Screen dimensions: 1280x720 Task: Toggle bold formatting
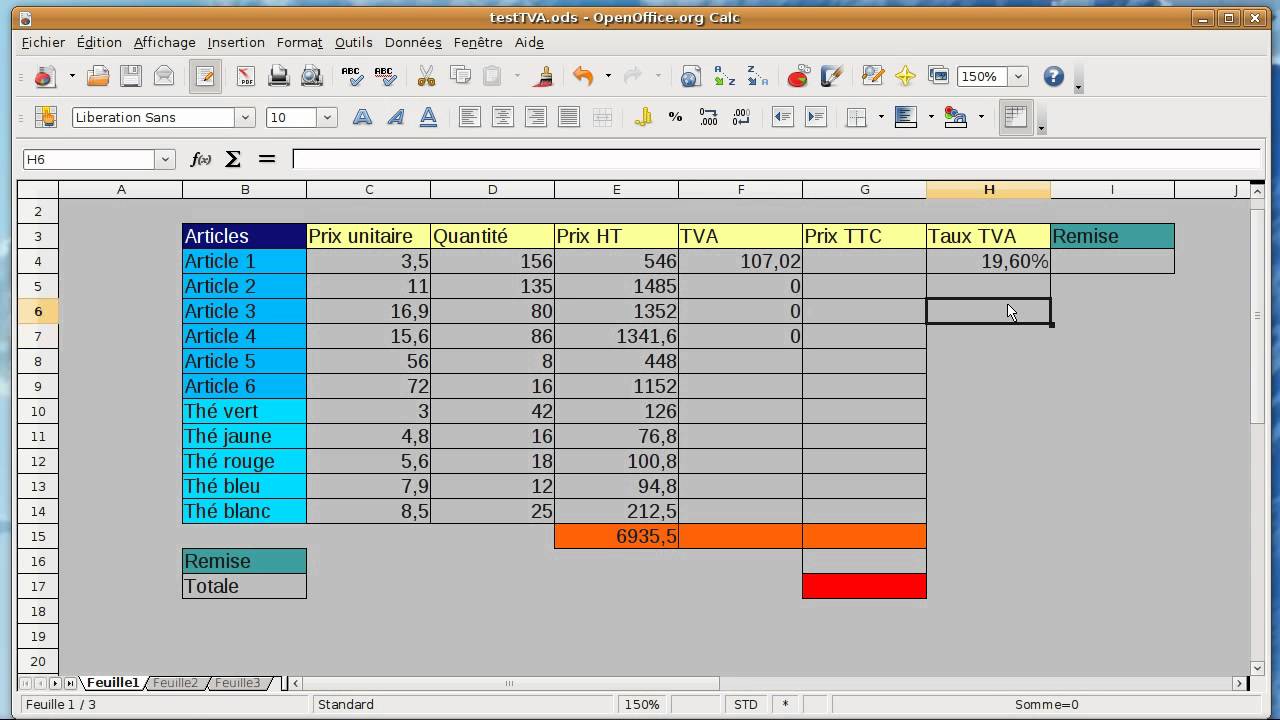click(362, 117)
